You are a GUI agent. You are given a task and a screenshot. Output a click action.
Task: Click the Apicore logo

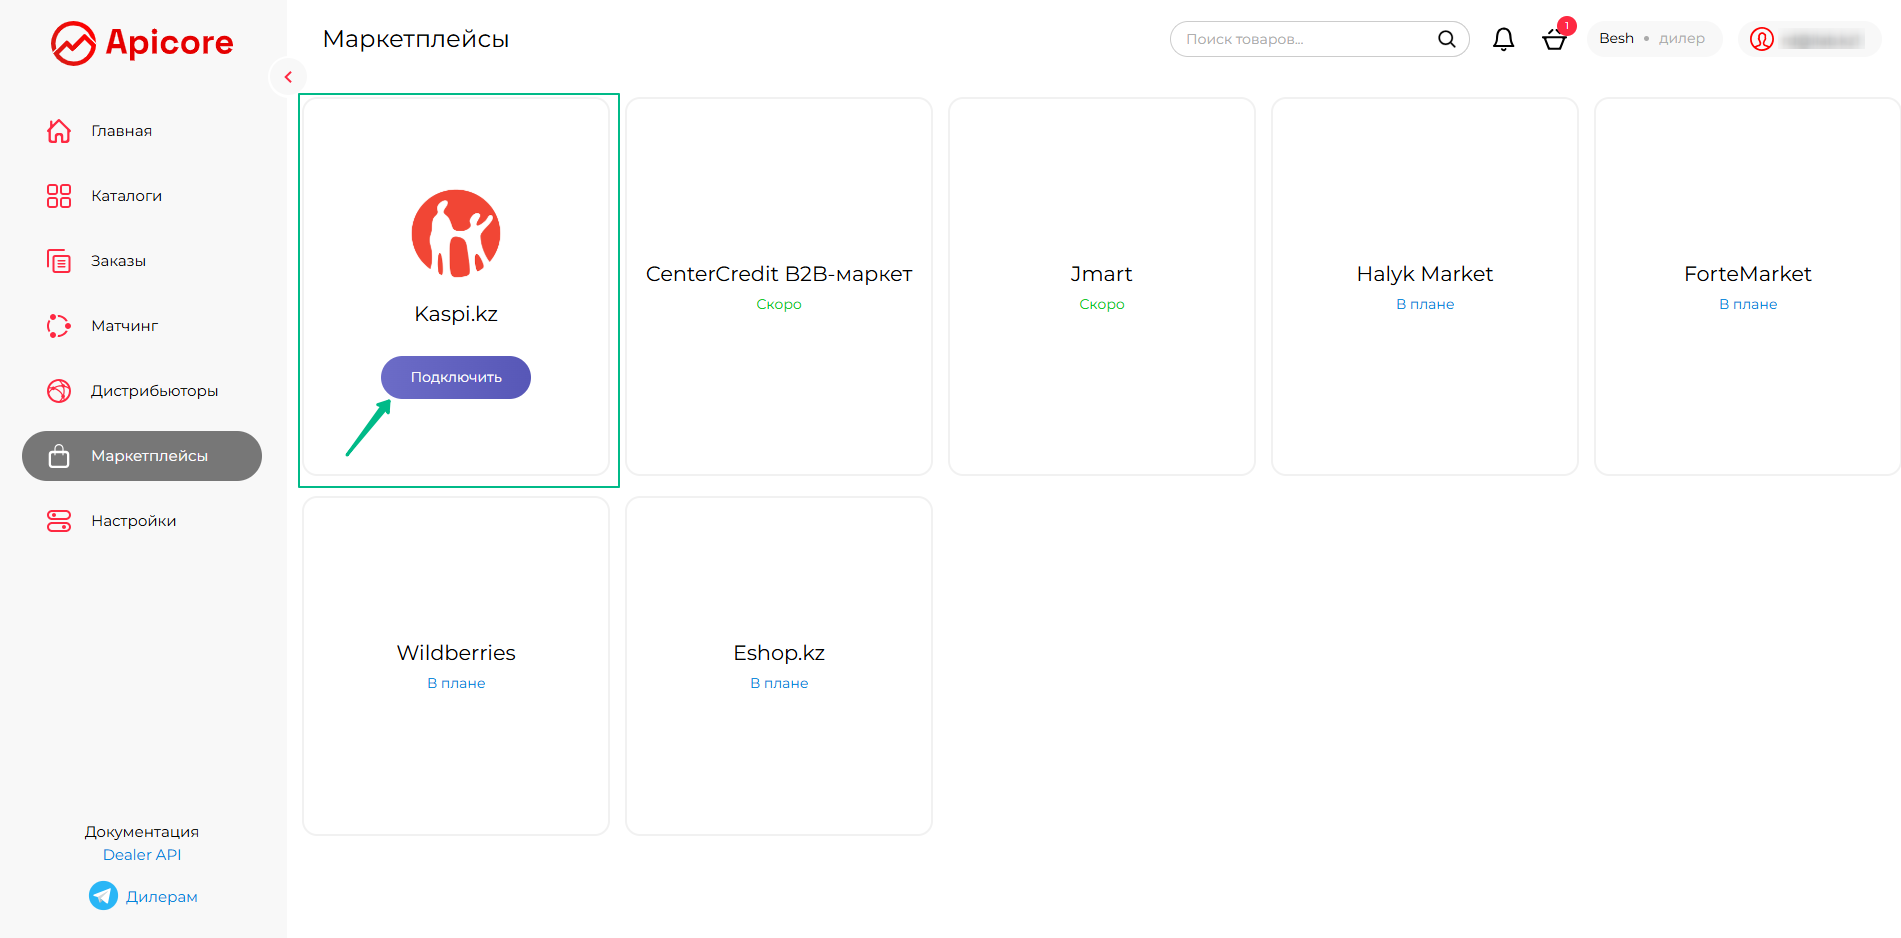tap(141, 43)
